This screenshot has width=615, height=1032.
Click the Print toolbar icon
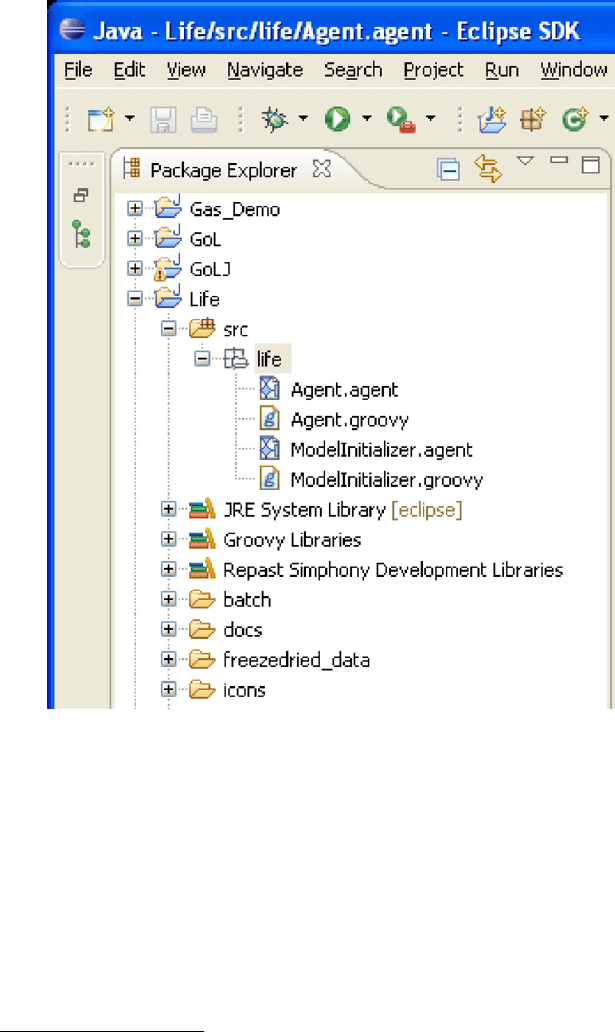[x=204, y=120]
